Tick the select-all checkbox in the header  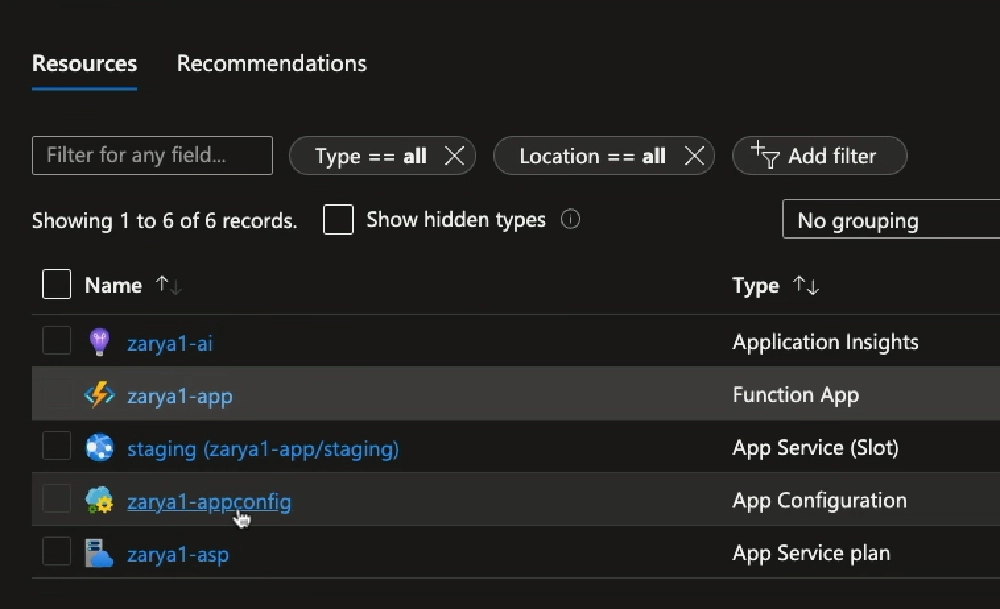[56, 284]
